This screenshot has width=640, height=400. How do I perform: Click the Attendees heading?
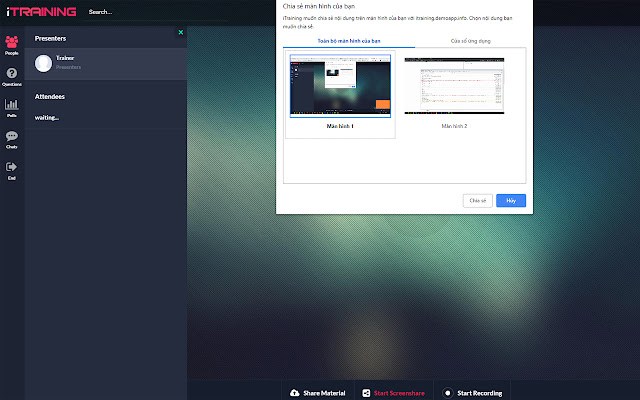(50, 97)
